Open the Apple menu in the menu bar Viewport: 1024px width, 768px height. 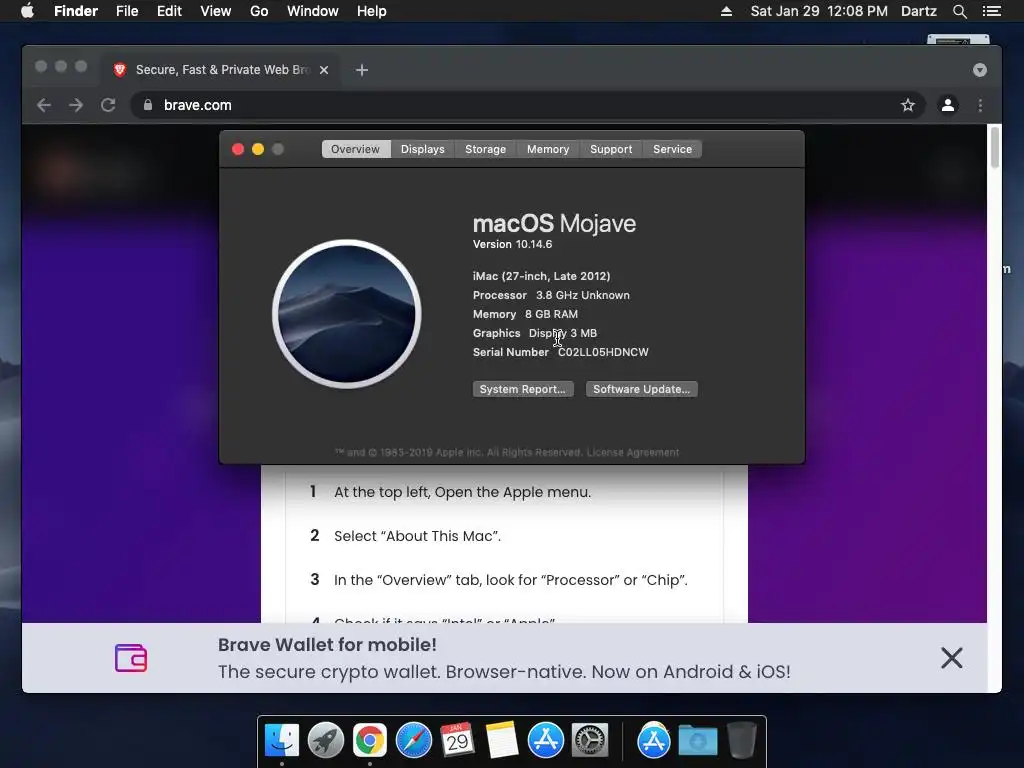[x=27, y=11]
